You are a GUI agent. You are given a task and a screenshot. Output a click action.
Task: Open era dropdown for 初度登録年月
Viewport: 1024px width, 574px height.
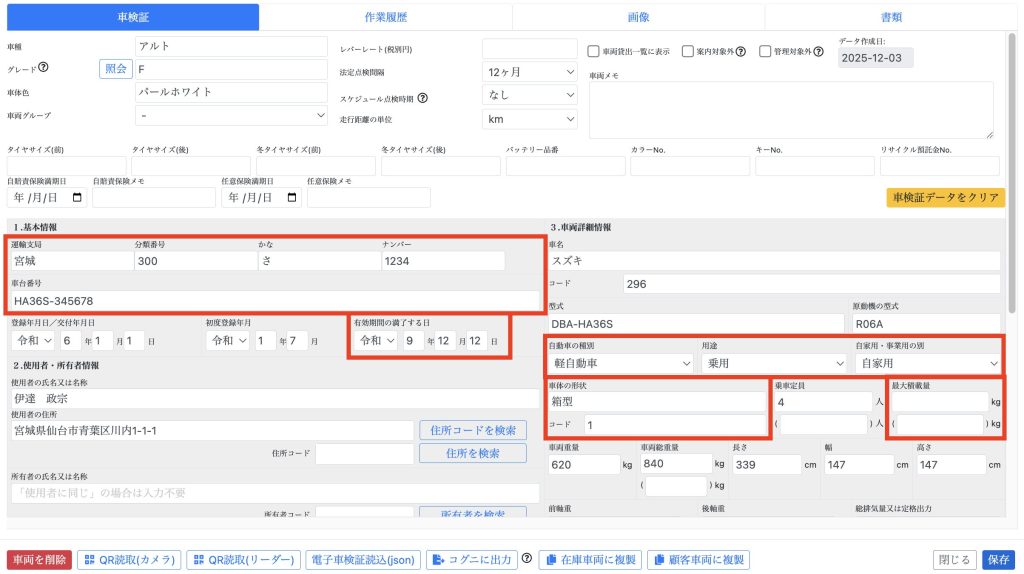[x=227, y=341]
